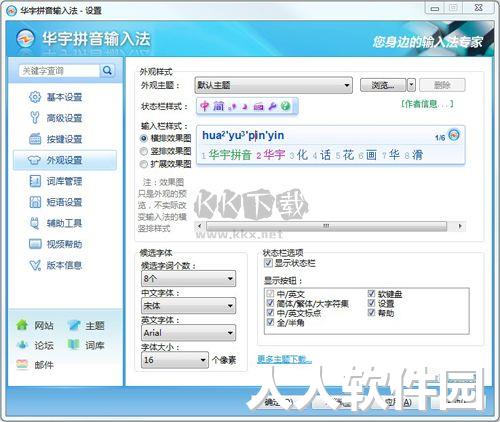
Task: Toggle the 帮助 button checkbox
Action: tap(371, 313)
